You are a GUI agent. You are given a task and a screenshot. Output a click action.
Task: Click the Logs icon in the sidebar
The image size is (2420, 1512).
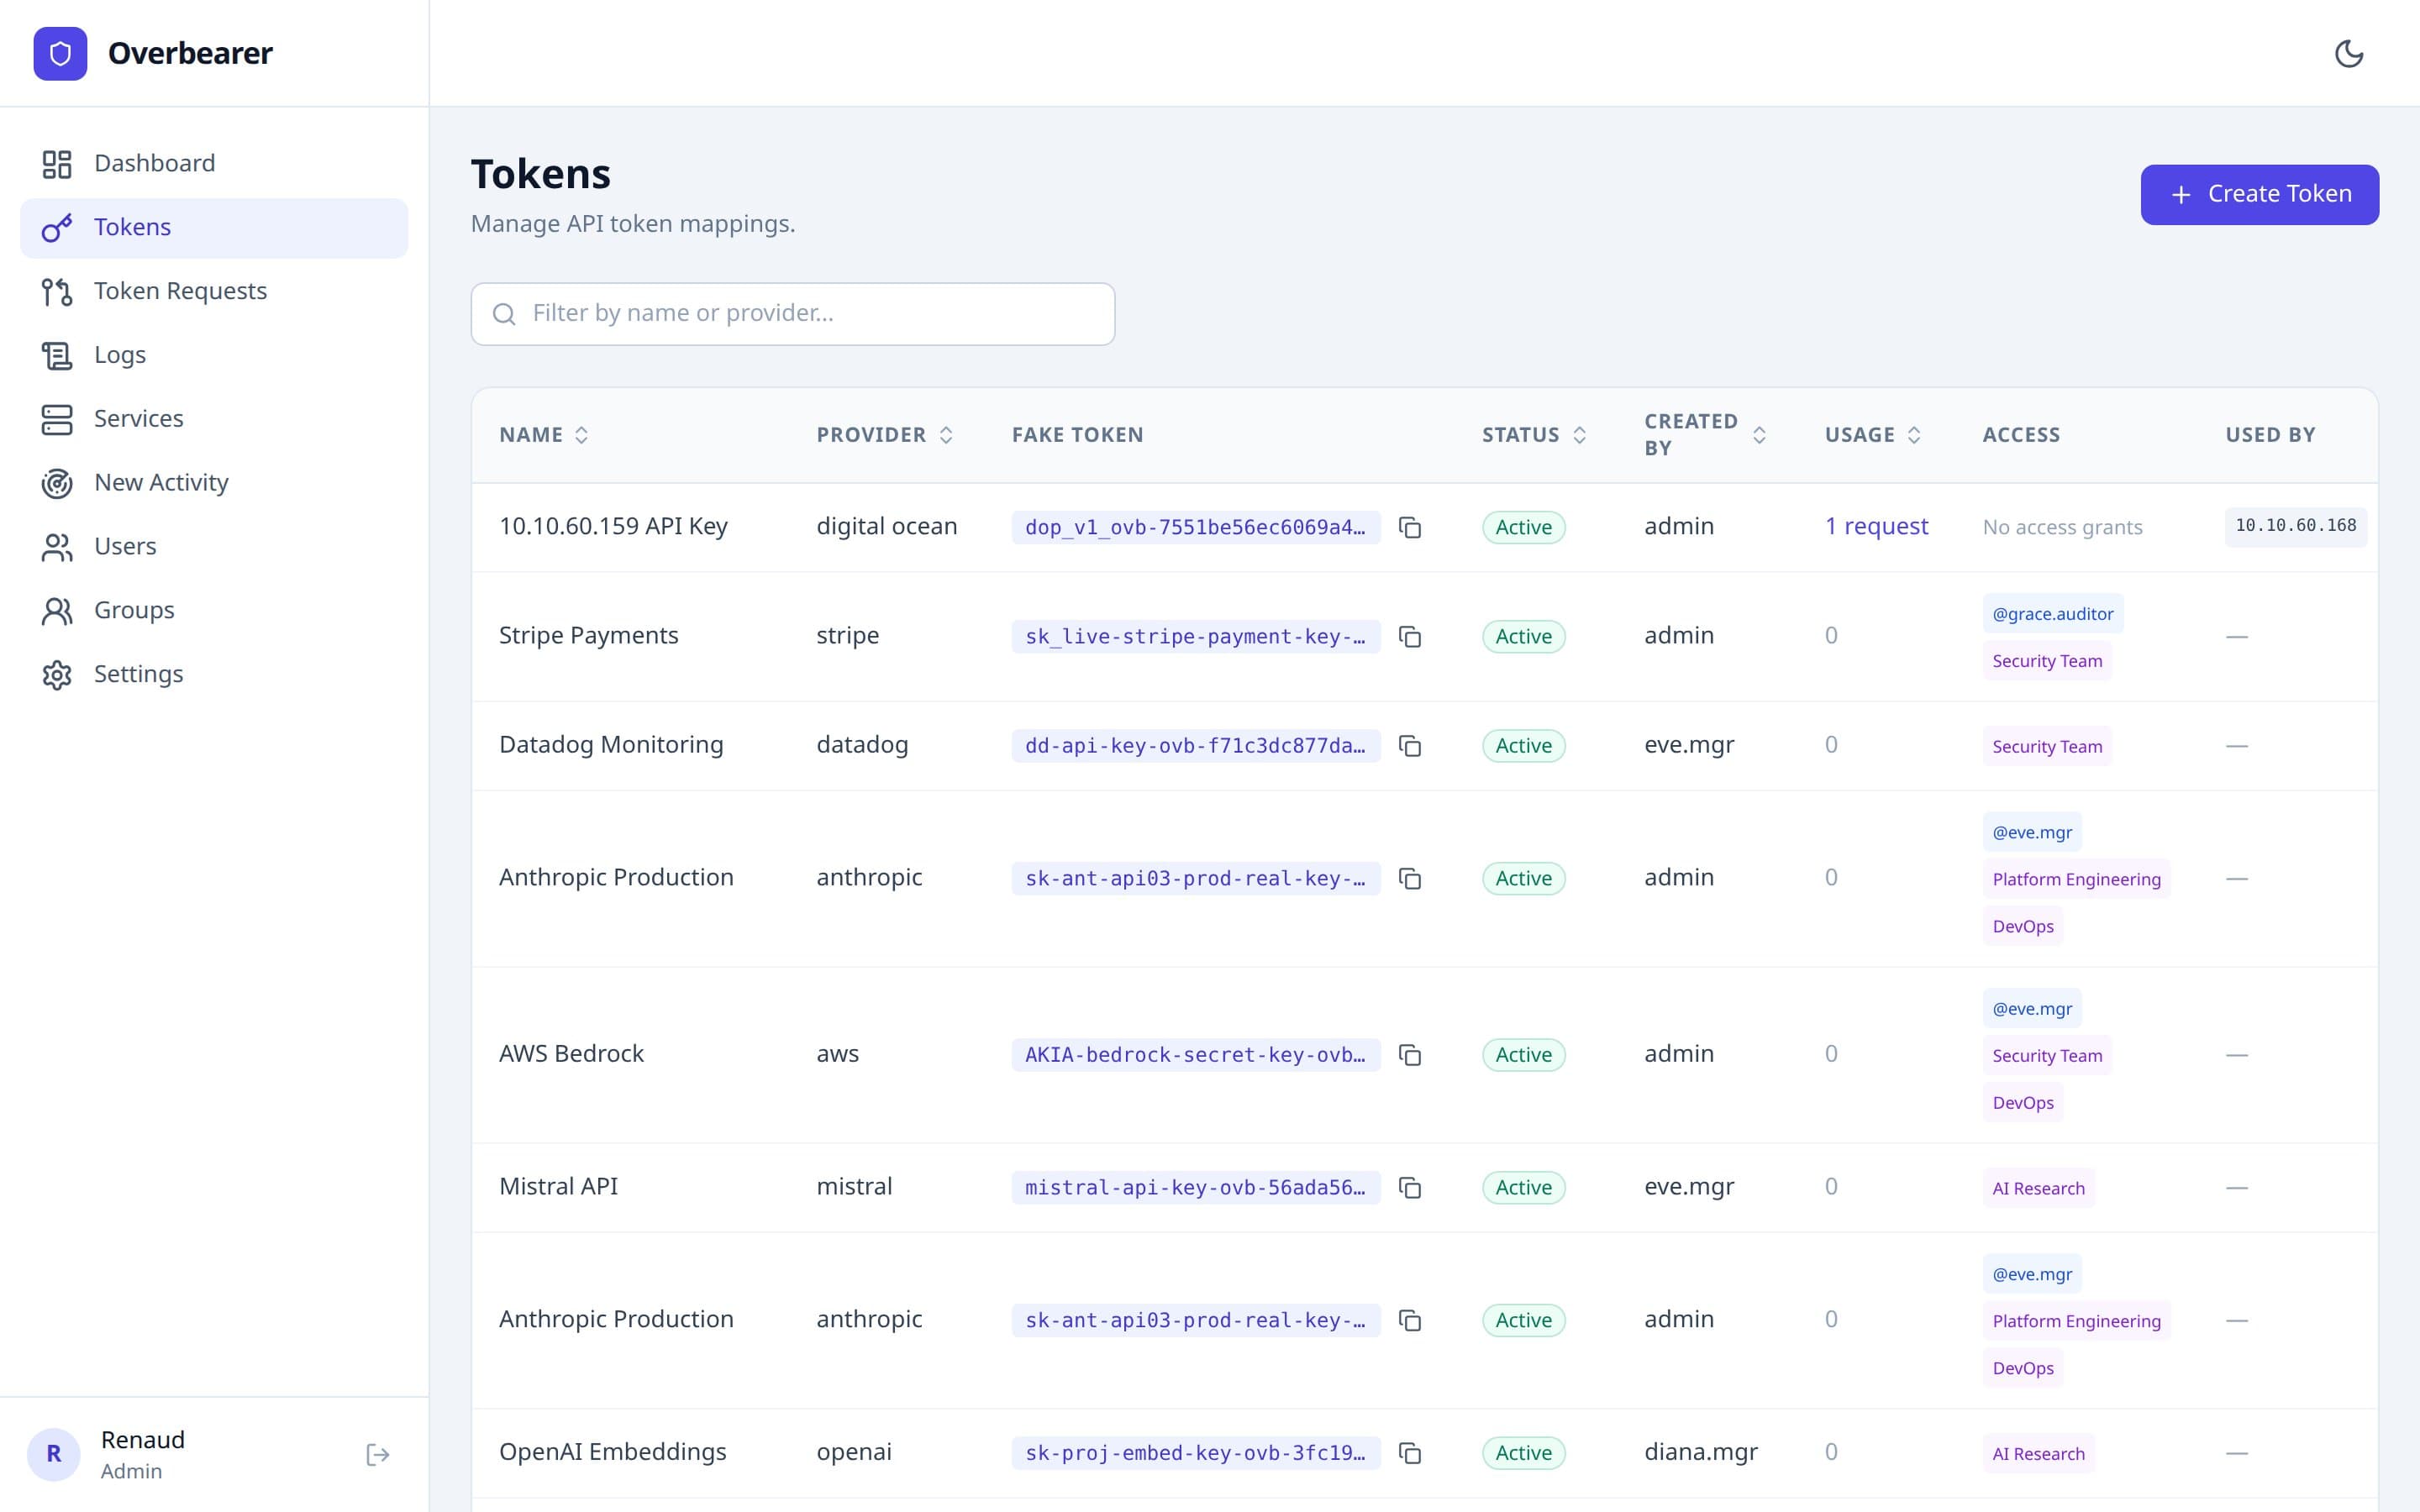(x=57, y=355)
